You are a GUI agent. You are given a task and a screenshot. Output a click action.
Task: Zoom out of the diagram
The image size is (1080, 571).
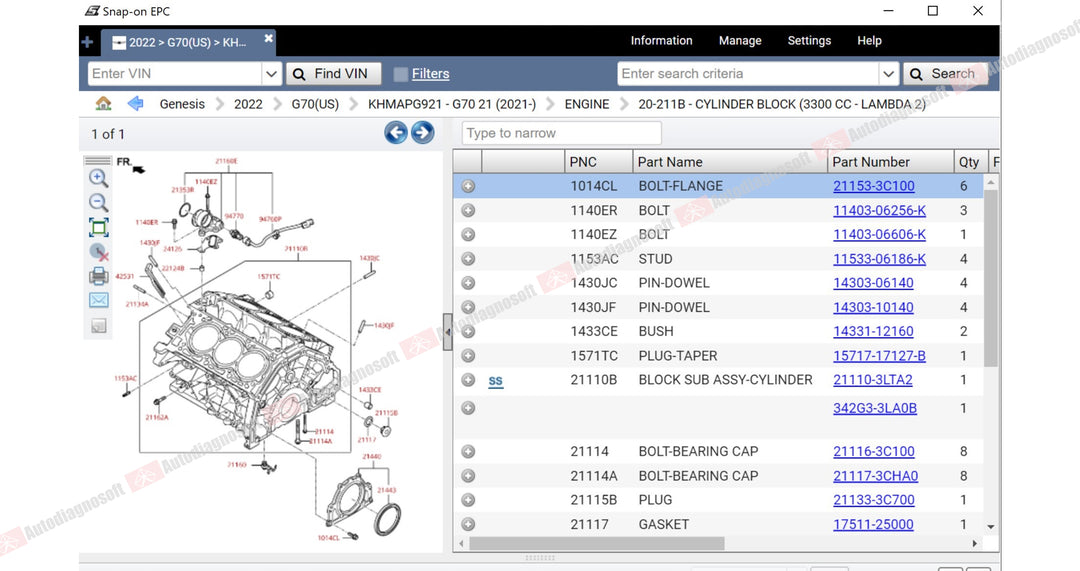[x=98, y=202]
